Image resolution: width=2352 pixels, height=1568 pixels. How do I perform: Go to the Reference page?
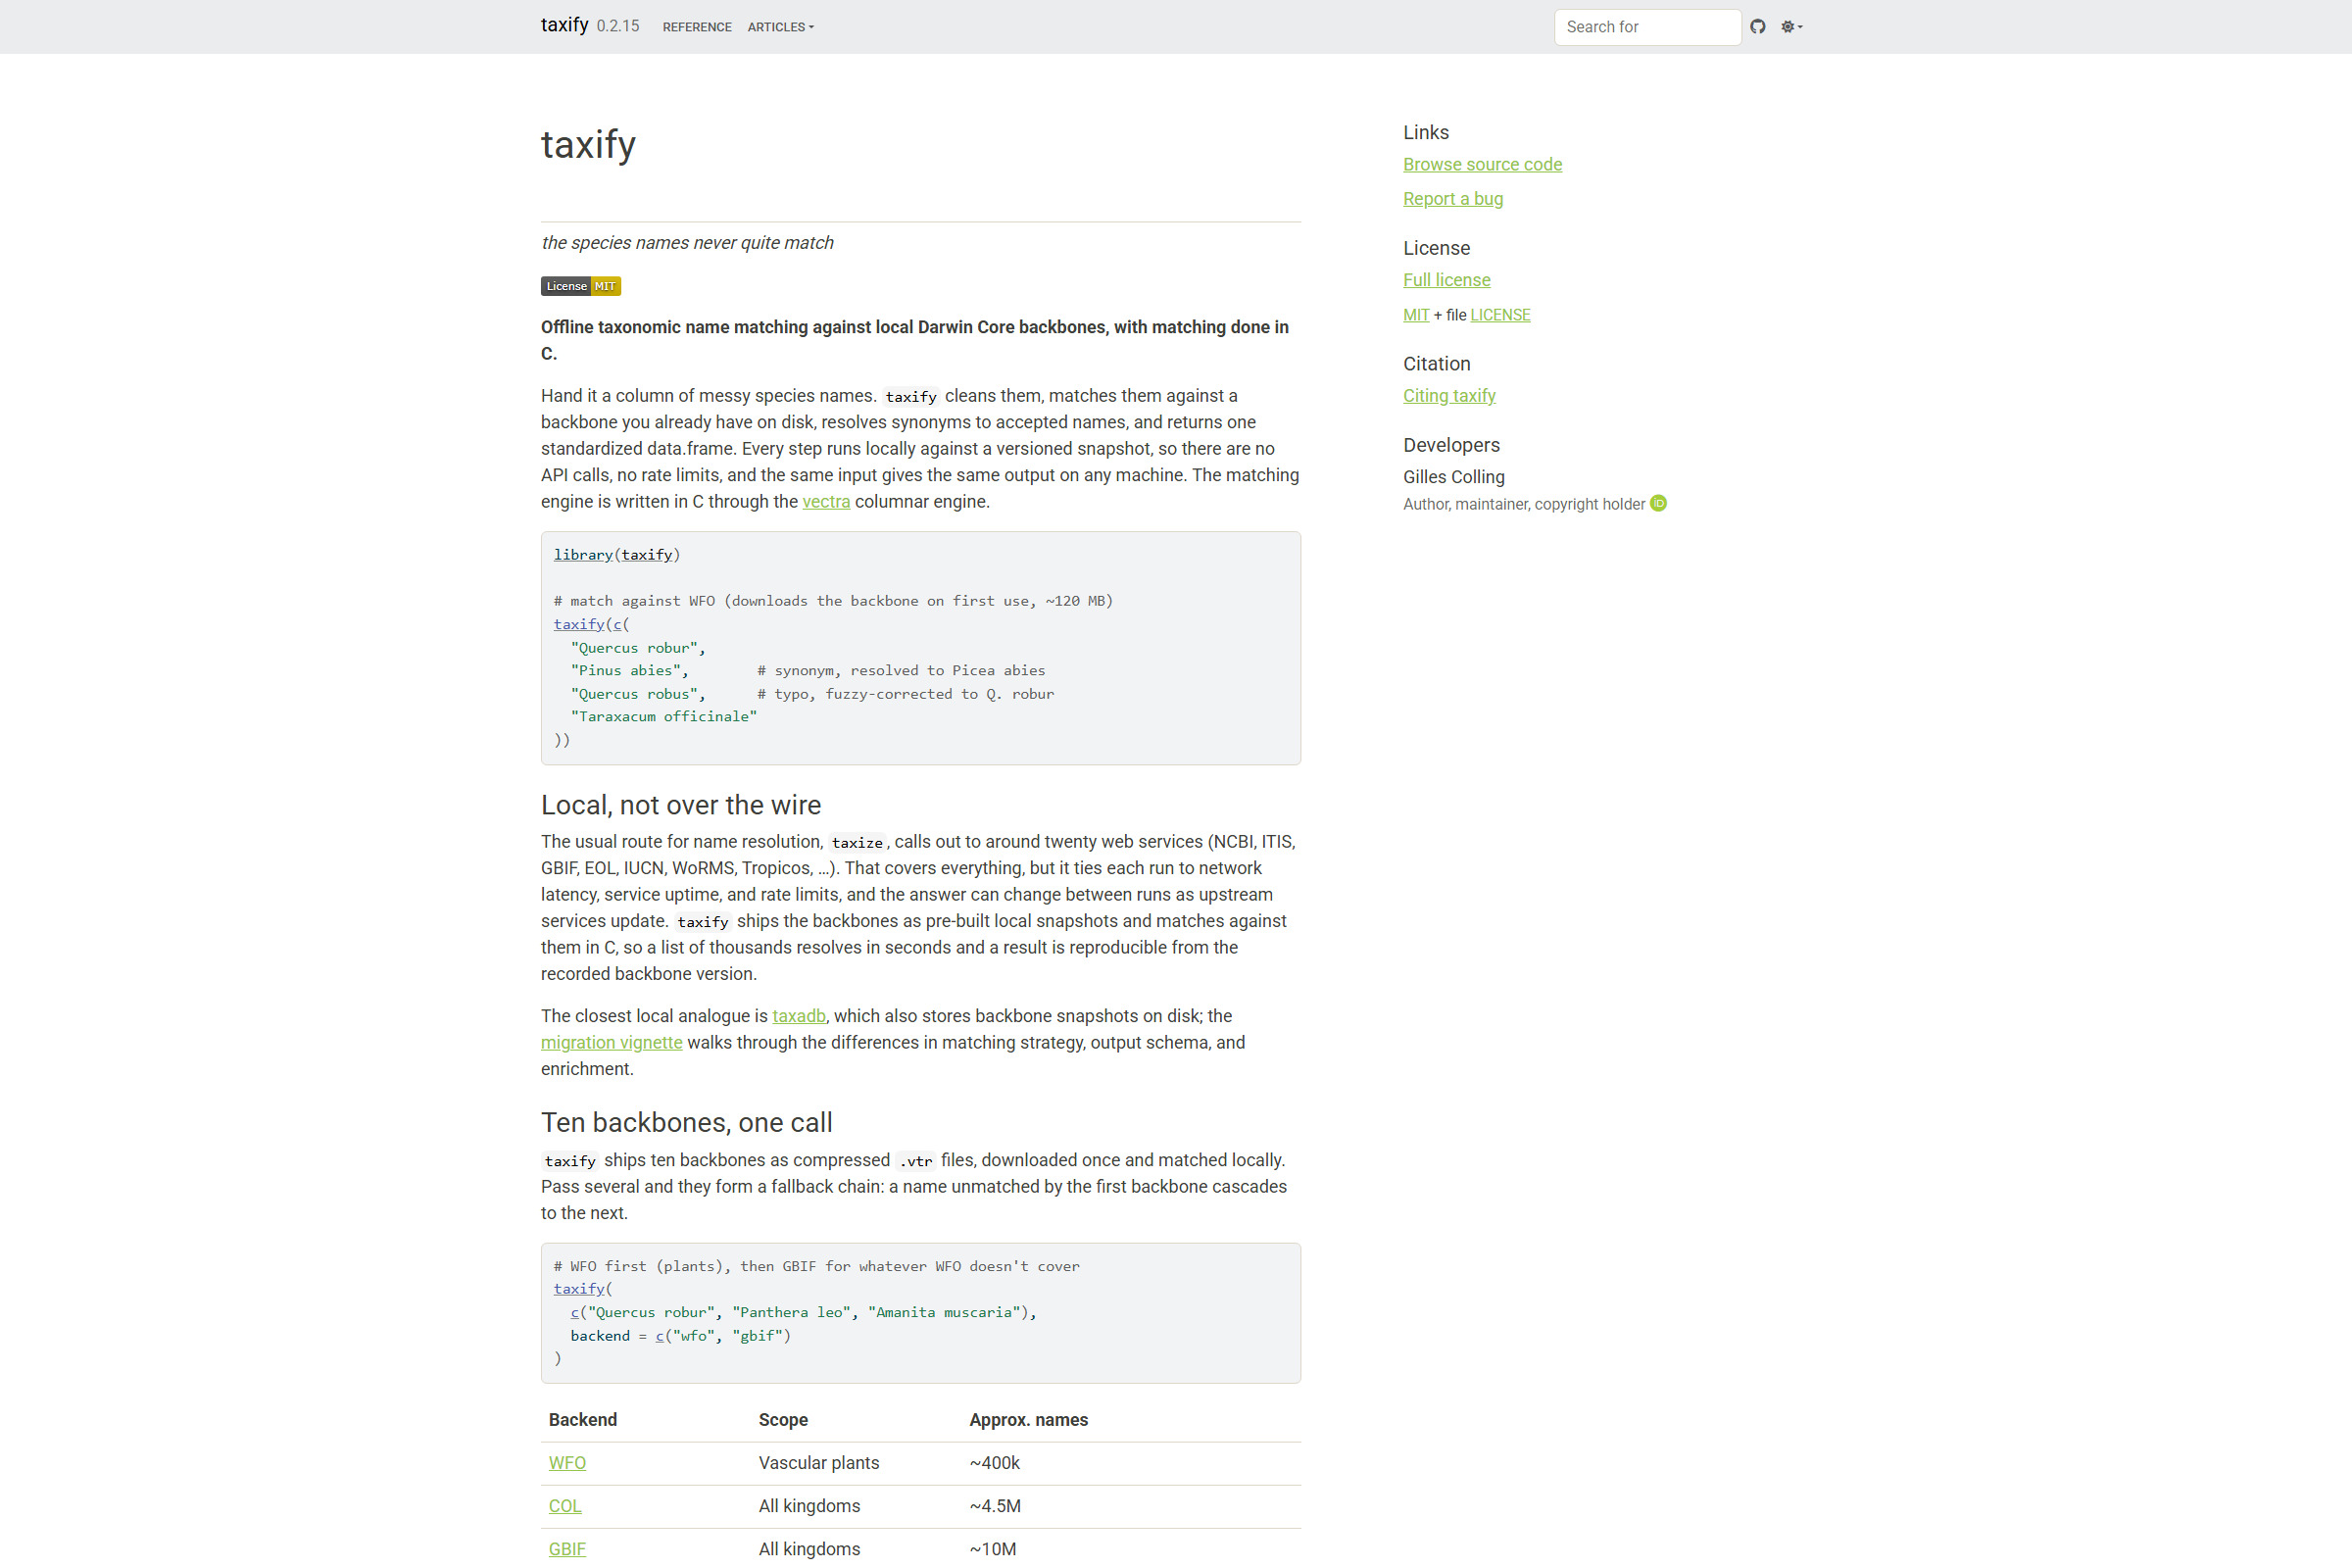tap(697, 27)
